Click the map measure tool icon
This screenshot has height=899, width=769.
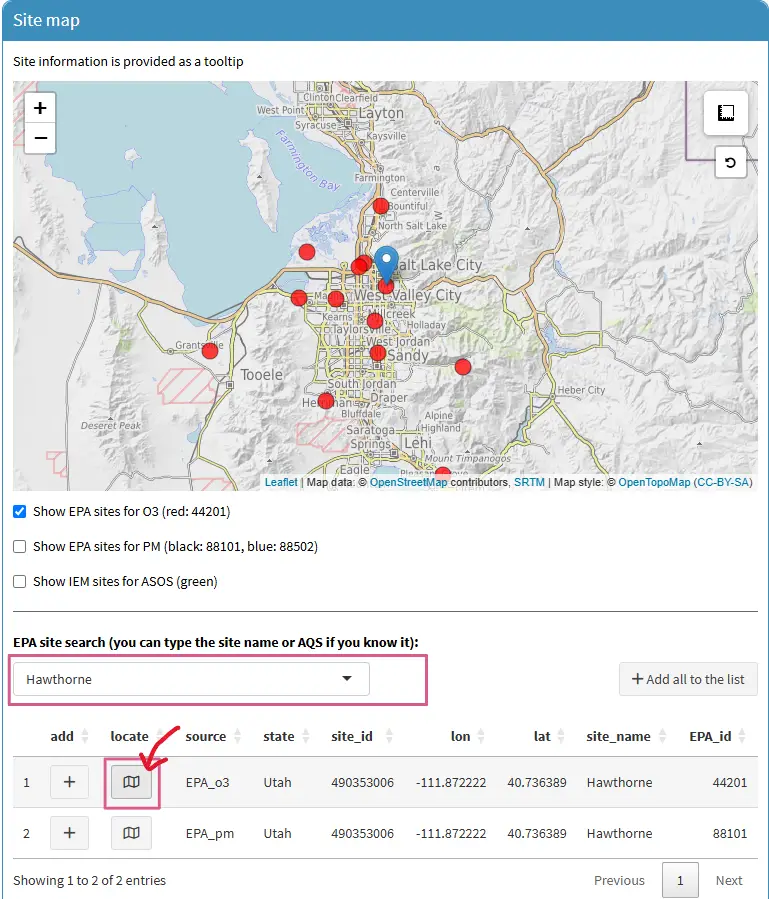[726, 112]
